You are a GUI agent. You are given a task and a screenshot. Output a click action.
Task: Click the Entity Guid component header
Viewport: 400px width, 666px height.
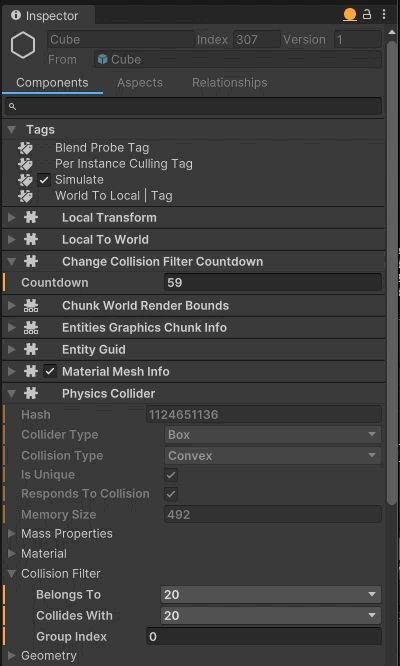click(x=194, y=350)
